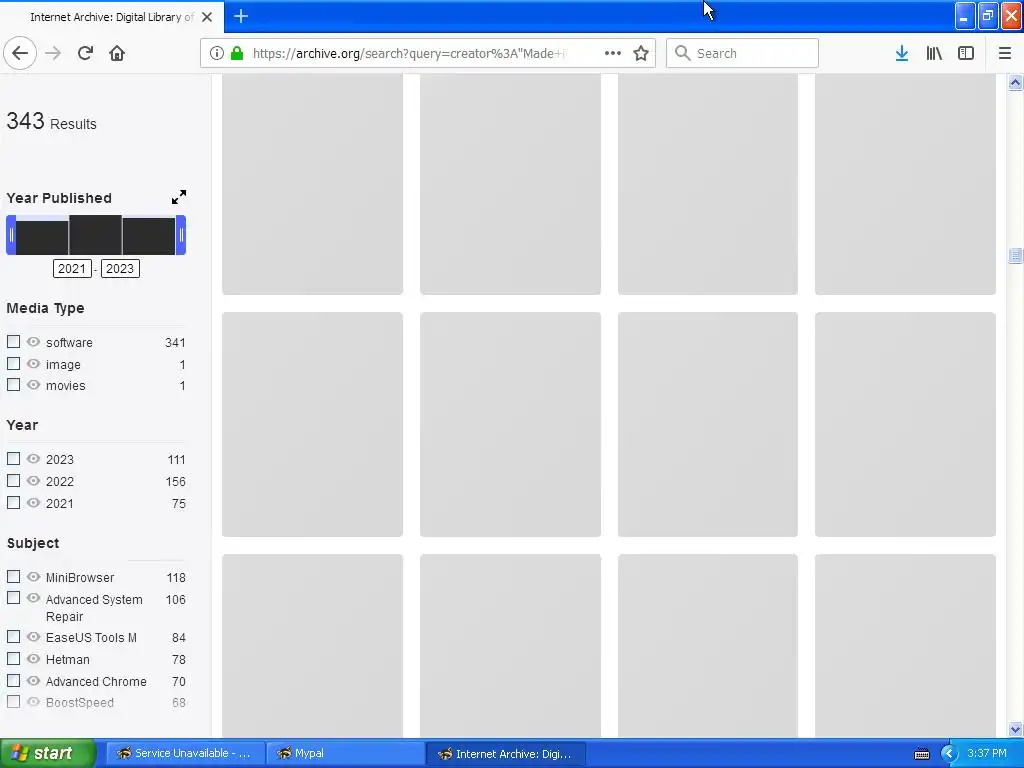
Task: Open the browser hamburger menu
Action: (x=1004, y=53)
